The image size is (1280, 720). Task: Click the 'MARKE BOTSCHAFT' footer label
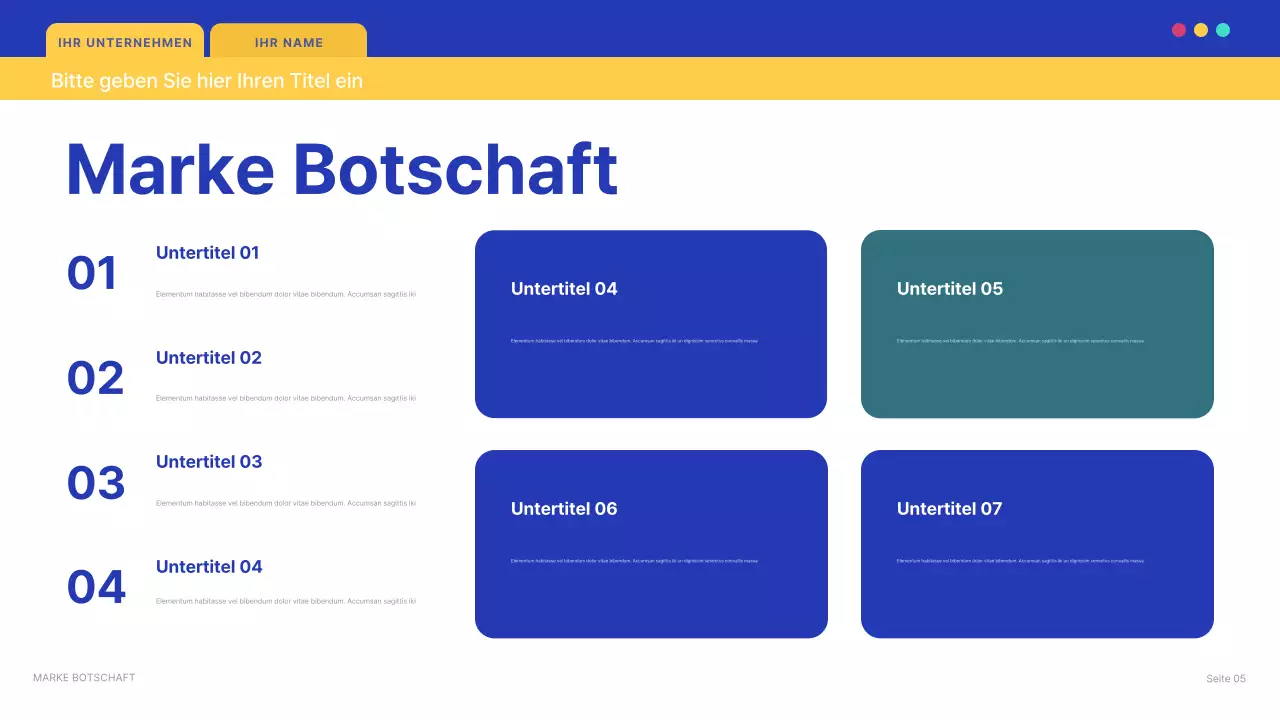[x=84, y=678]
